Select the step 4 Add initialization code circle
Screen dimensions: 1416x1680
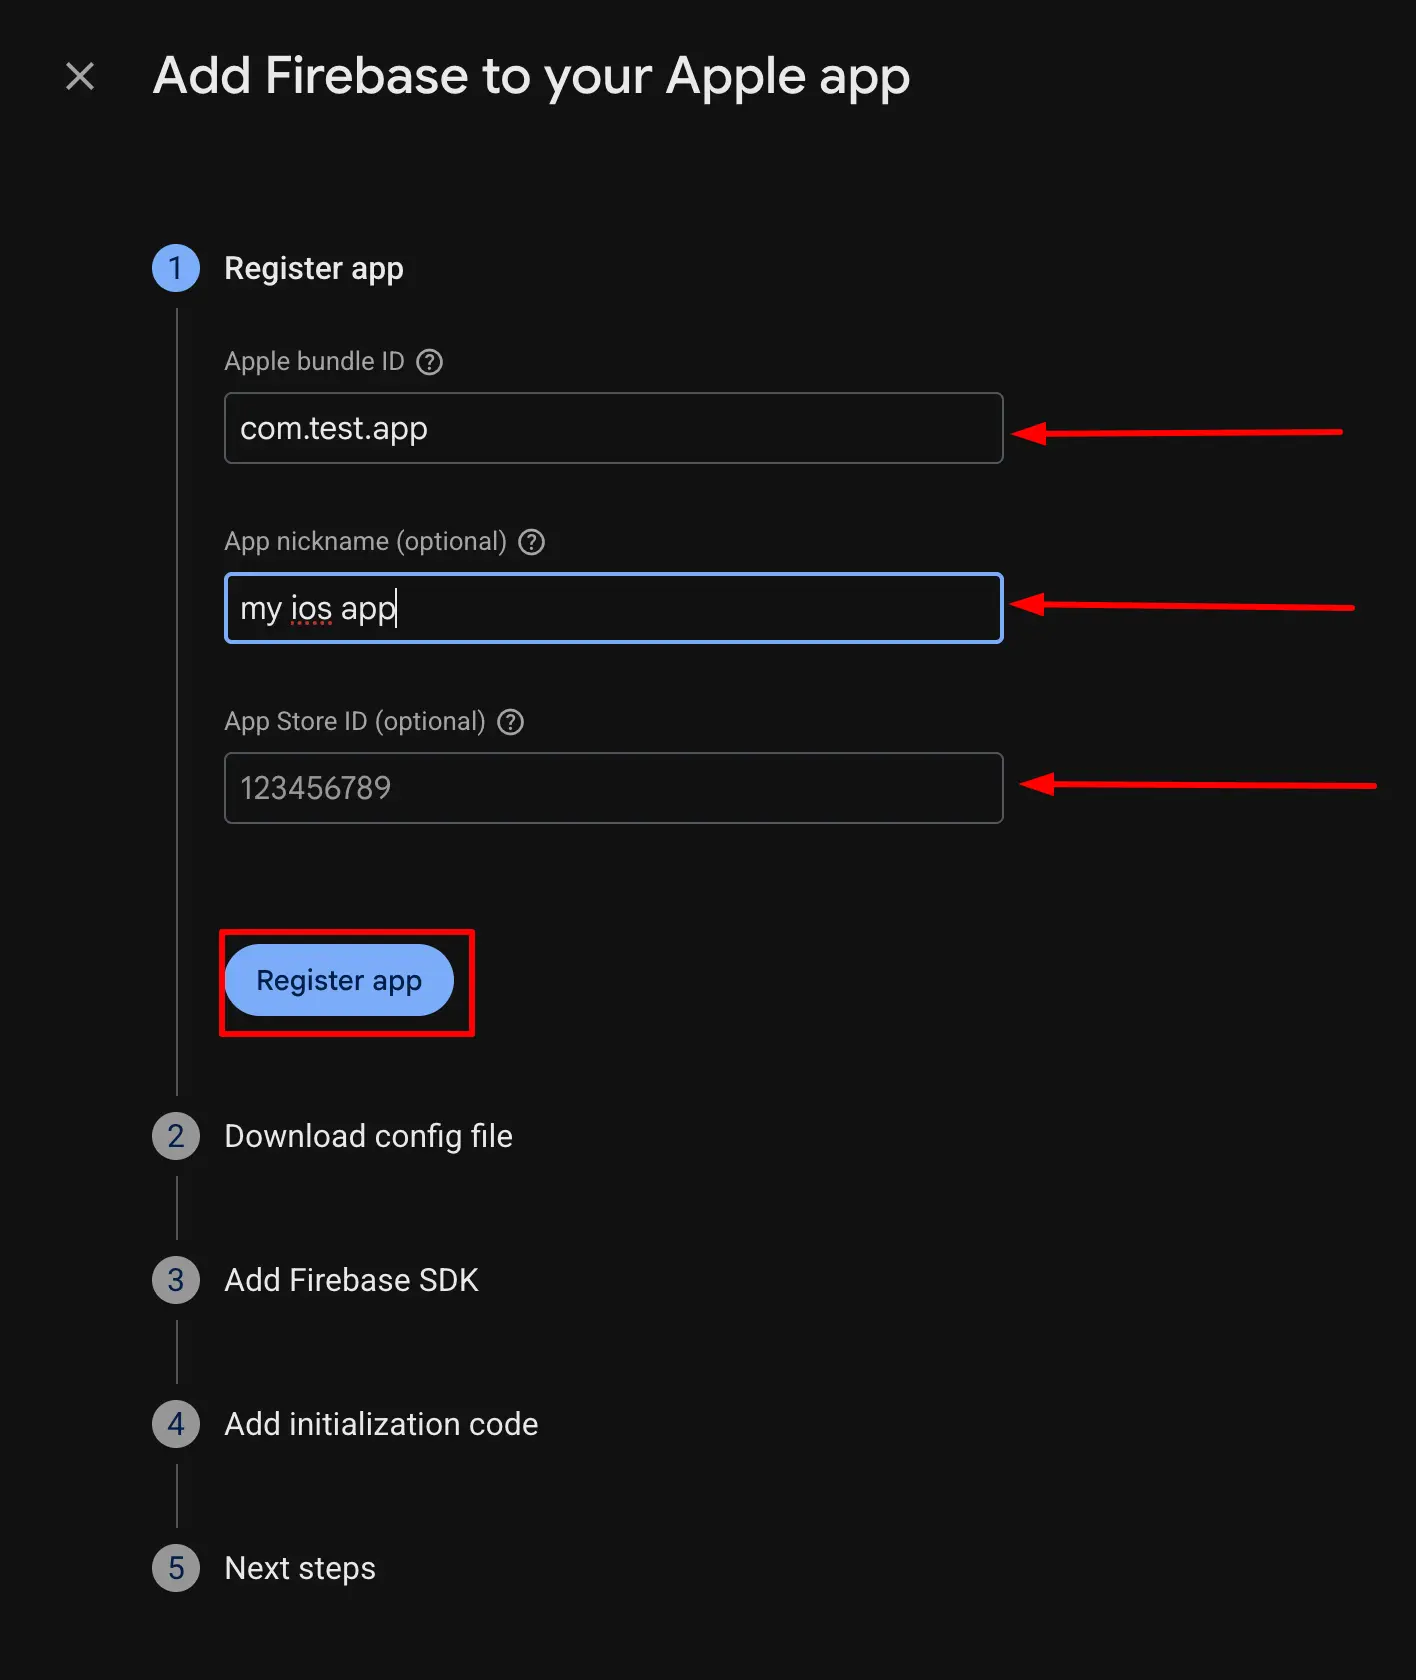(x=175, y=1424)
